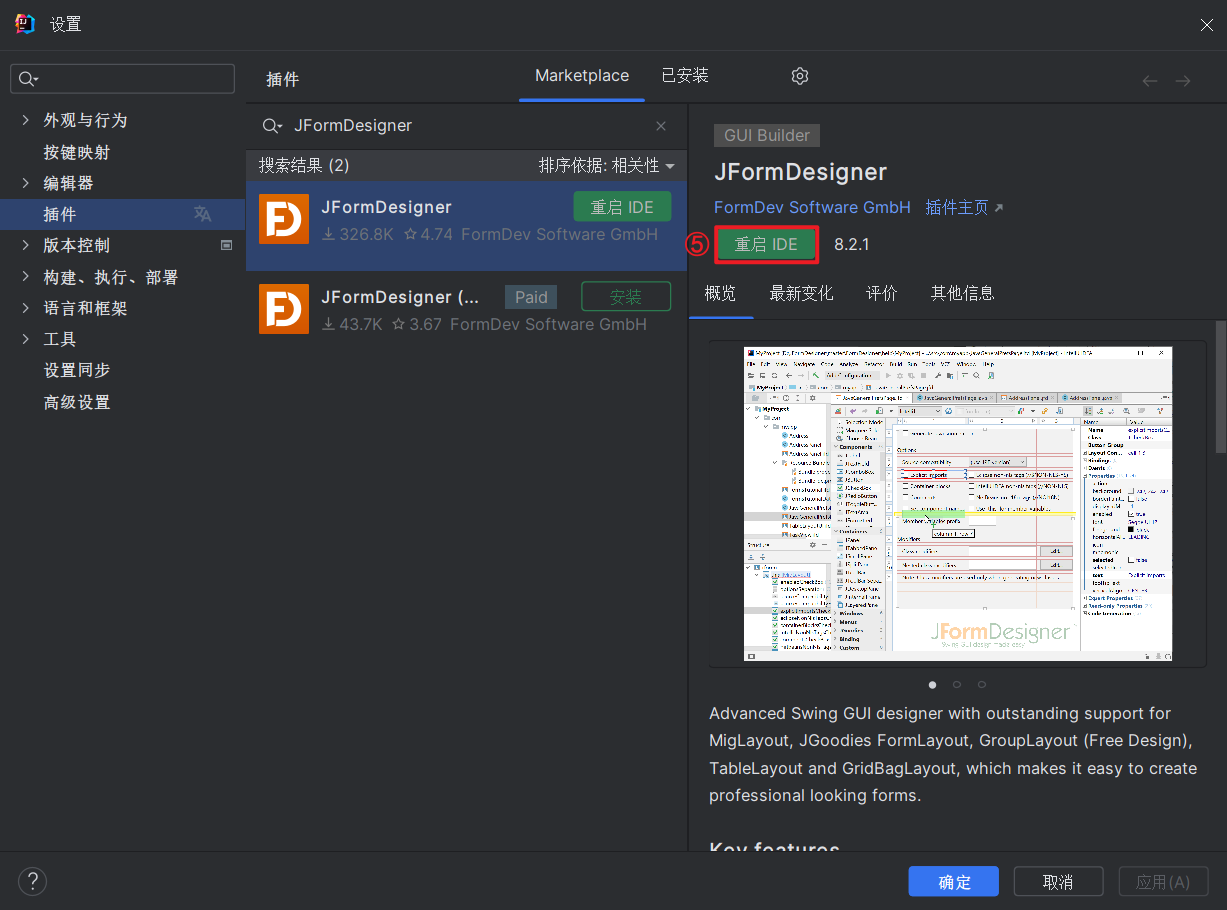The image size is (1227, 910).
Task: Click the settings search magnifier icon
Action: tap(28, 79)
